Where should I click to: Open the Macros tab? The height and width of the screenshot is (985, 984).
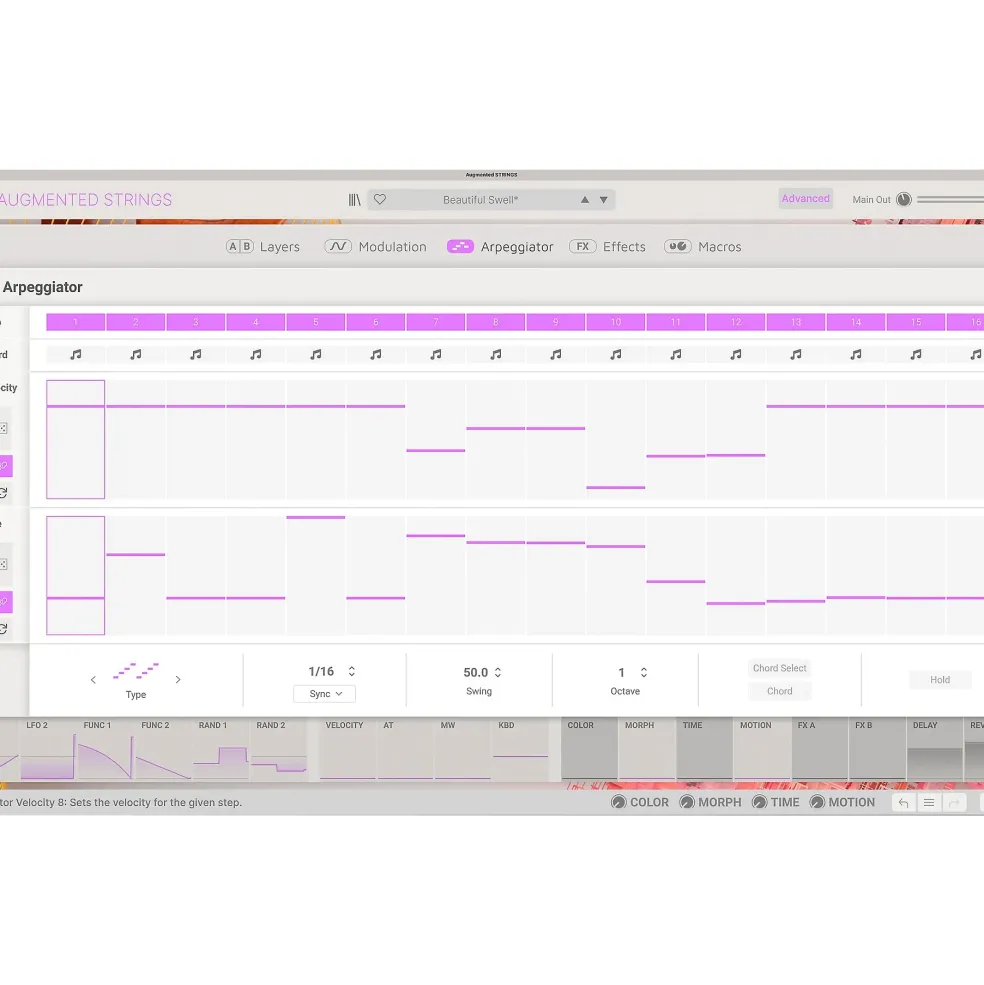[702, 247]
